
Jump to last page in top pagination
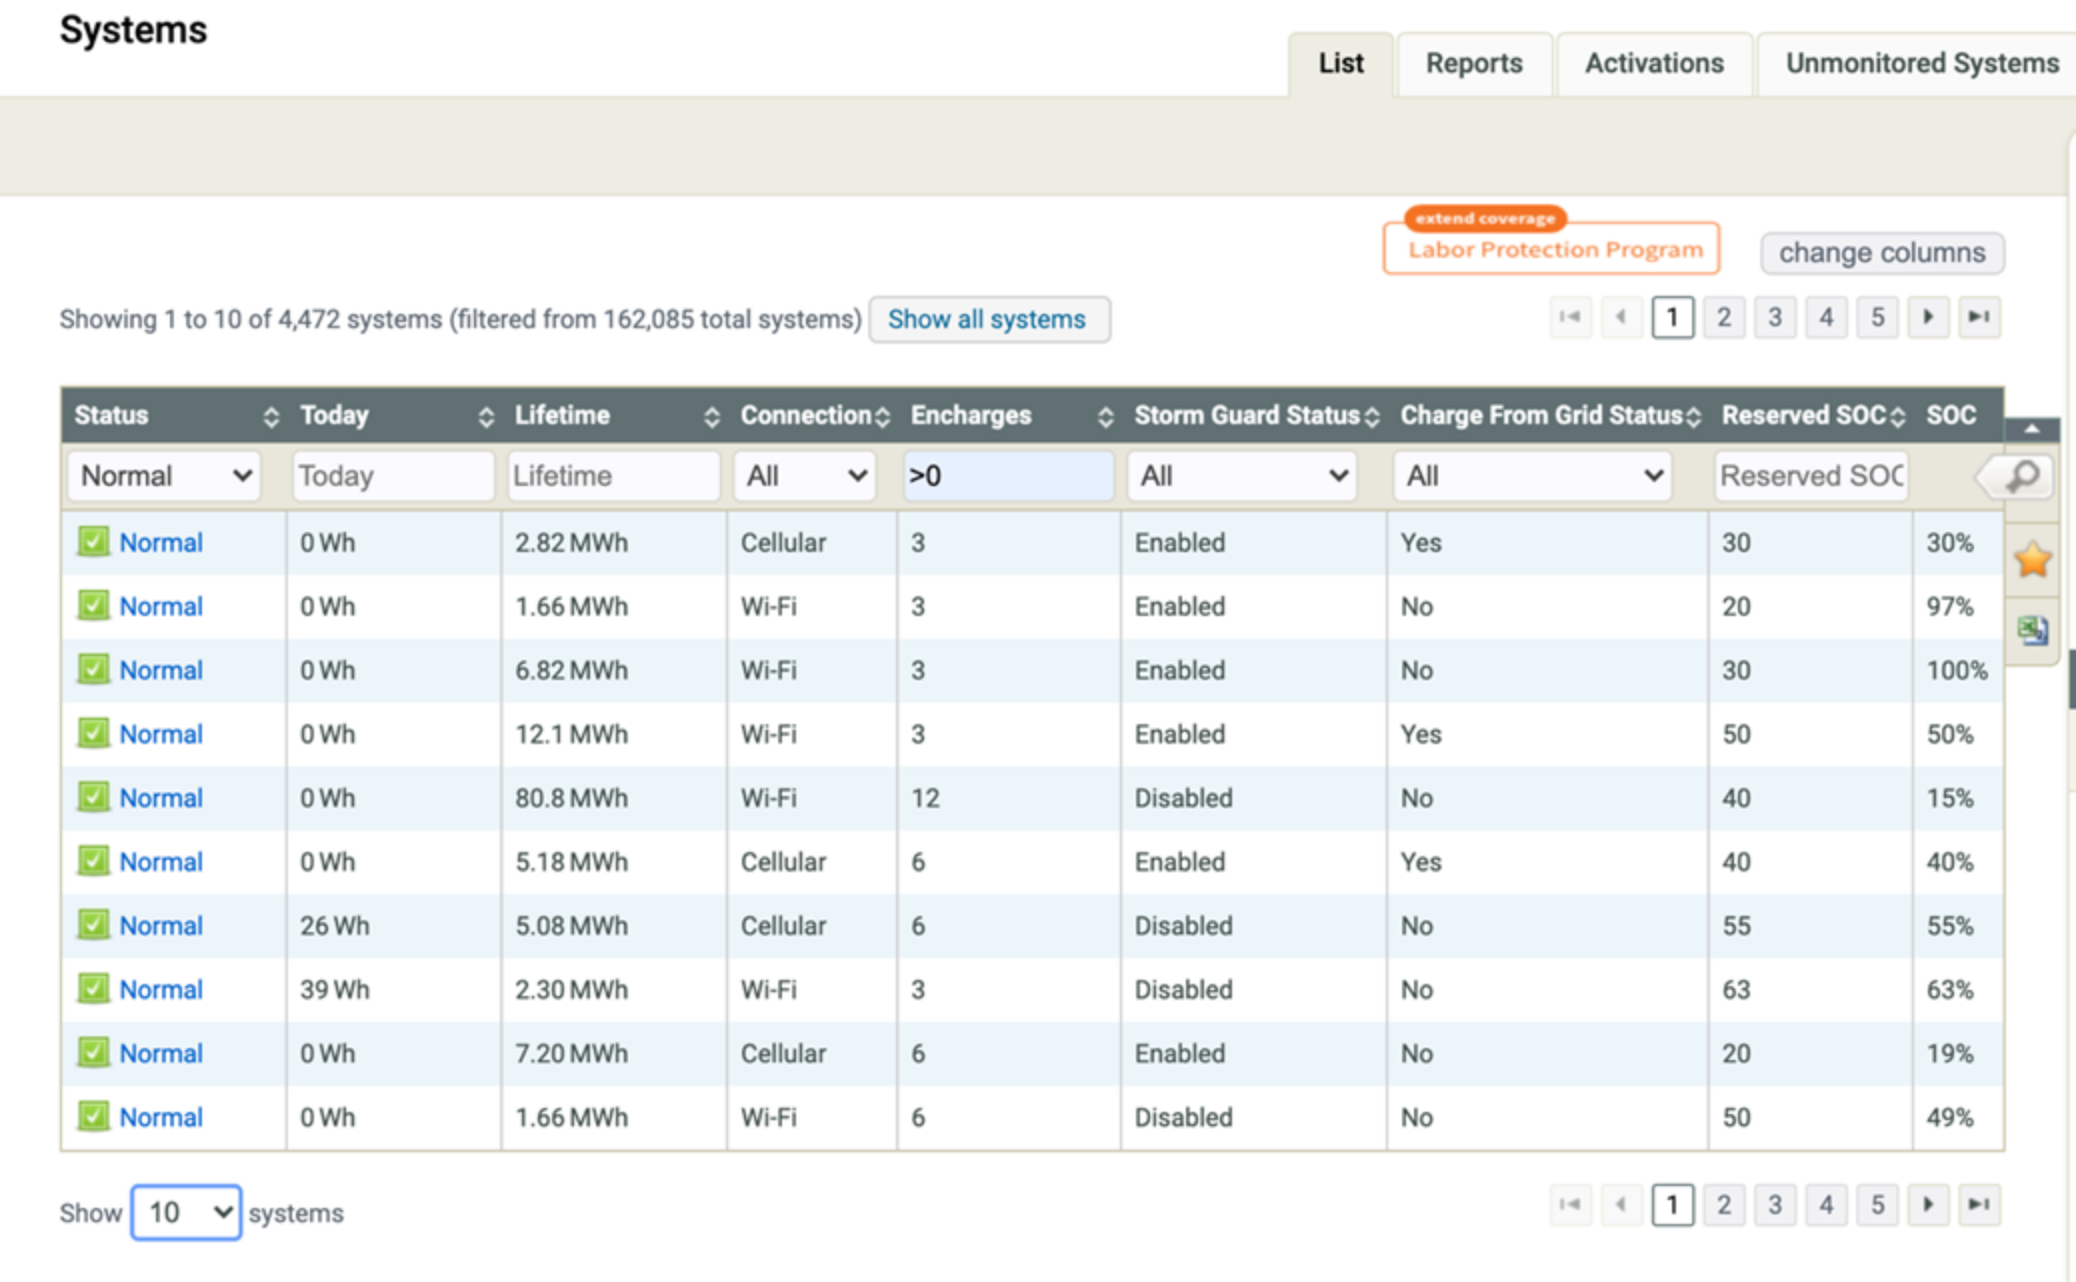(1979, 317)
